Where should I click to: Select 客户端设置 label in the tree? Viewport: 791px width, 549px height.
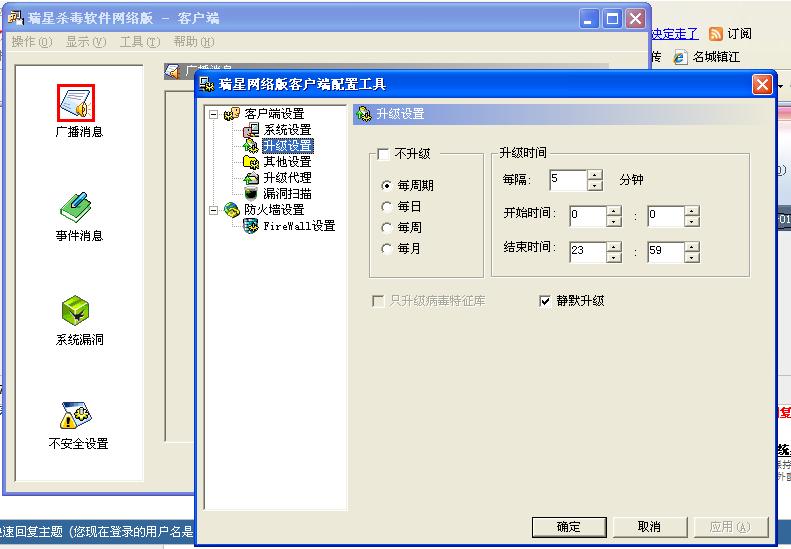pyautogui.click(x=274, y=114)
